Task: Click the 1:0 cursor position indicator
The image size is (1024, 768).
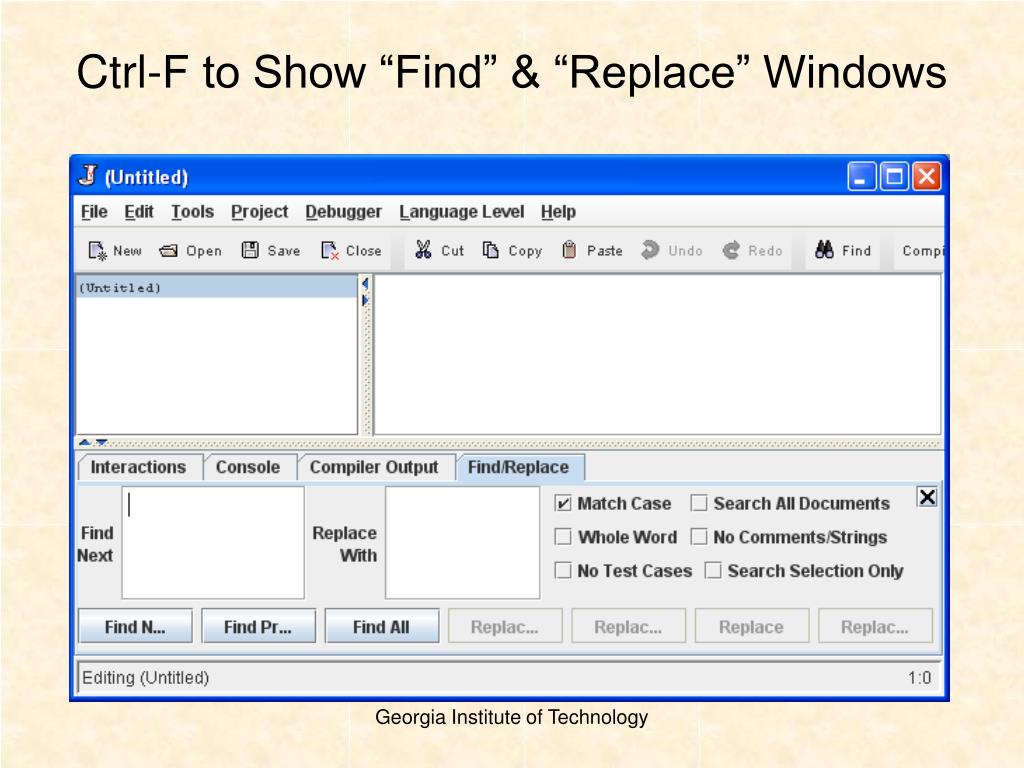Action: pos(920,678)
